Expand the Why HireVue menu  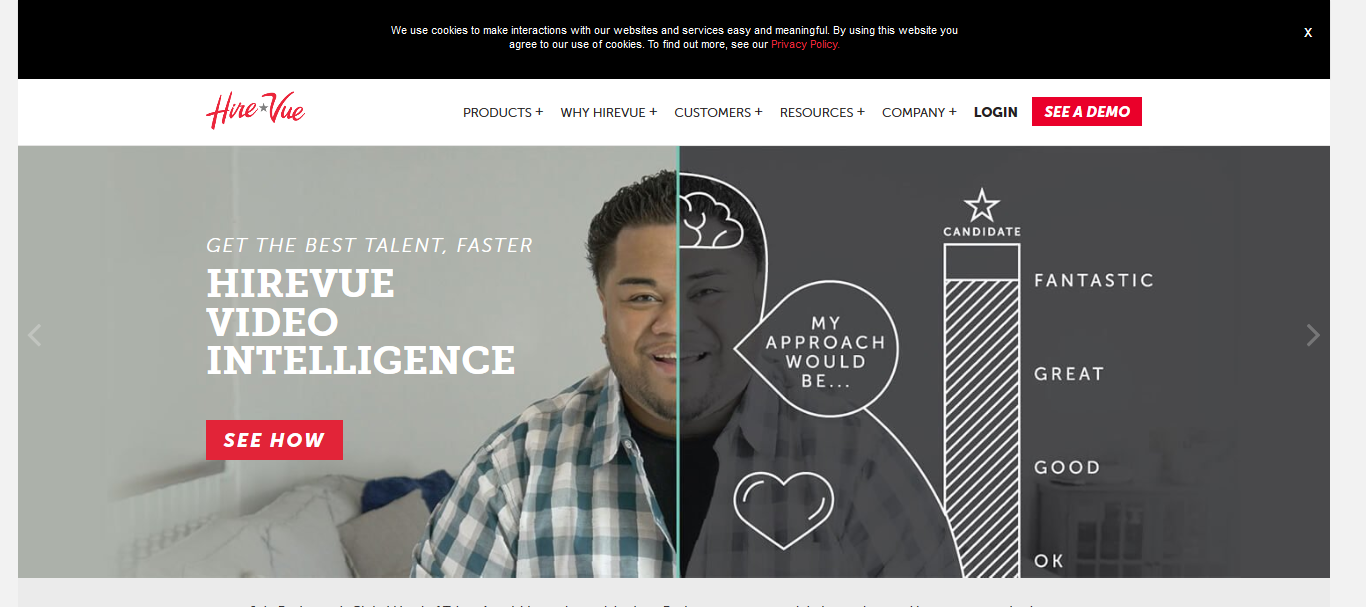pos(609,112)
